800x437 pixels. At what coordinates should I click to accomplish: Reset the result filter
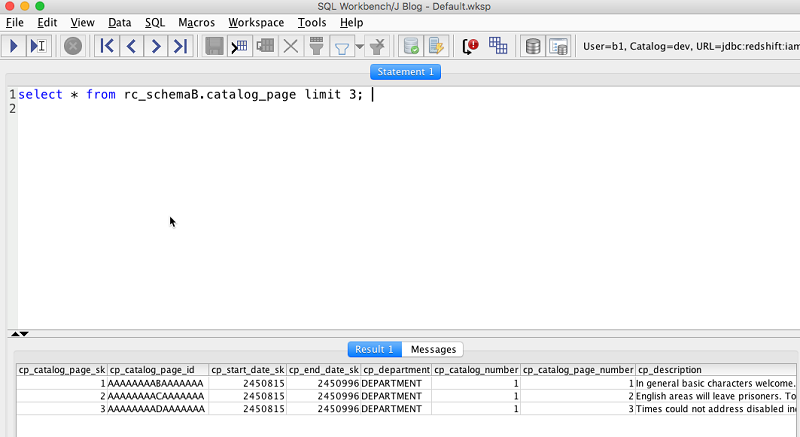[x=378, y=46]
